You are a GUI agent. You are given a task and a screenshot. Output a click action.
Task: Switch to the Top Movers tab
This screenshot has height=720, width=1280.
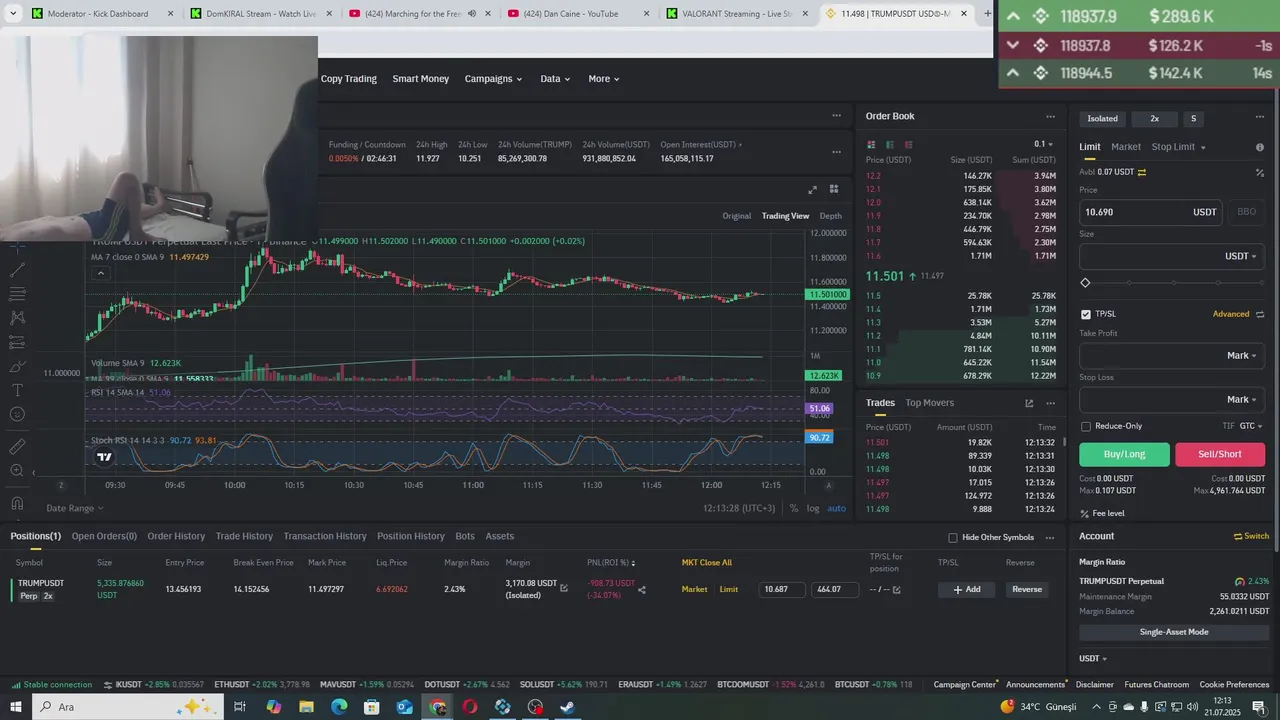pyautogui.click(x=930, y=403)
